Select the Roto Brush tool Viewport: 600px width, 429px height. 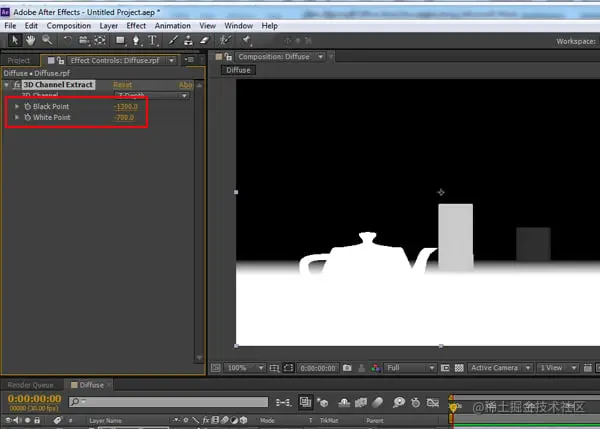(x=225, y=40)
